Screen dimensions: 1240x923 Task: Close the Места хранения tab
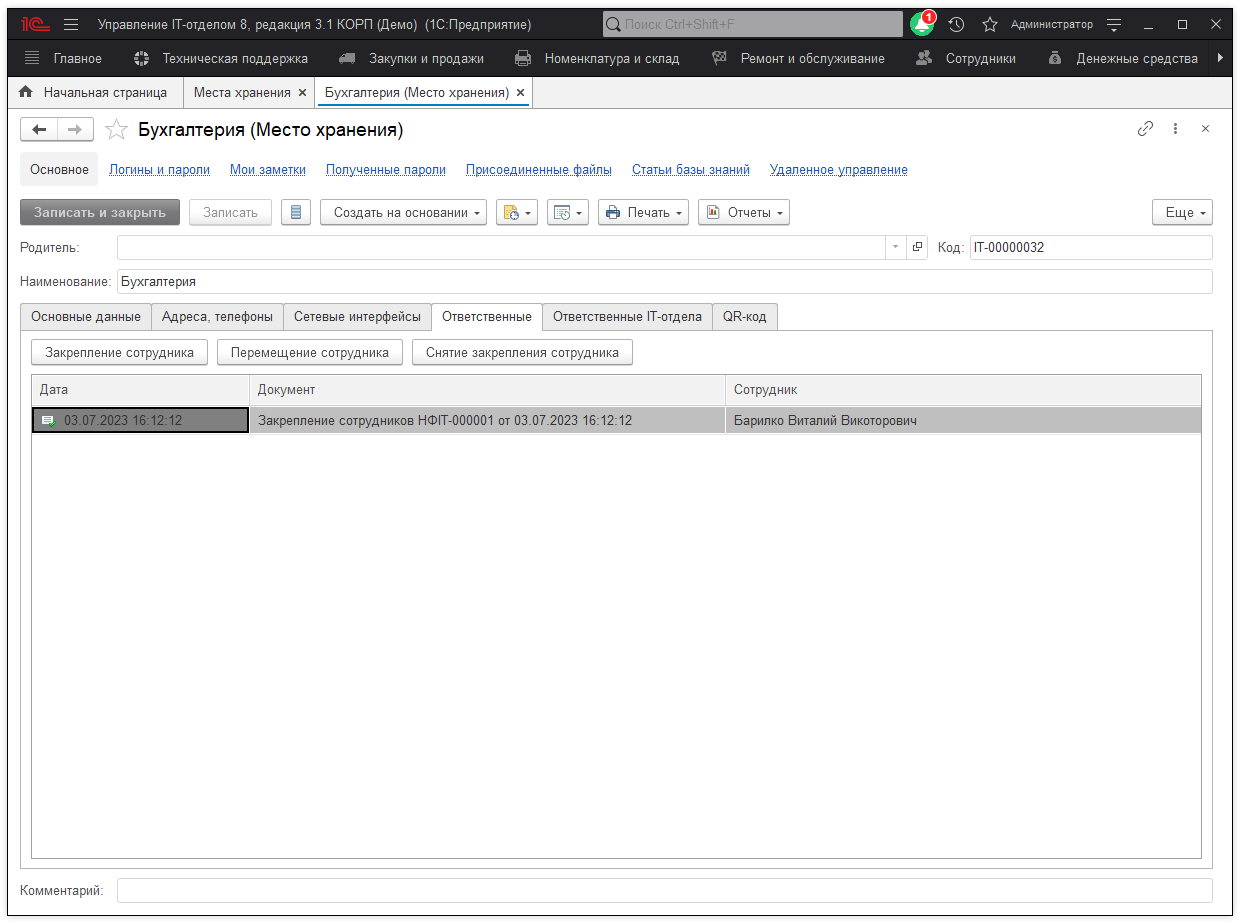point(302,93)
